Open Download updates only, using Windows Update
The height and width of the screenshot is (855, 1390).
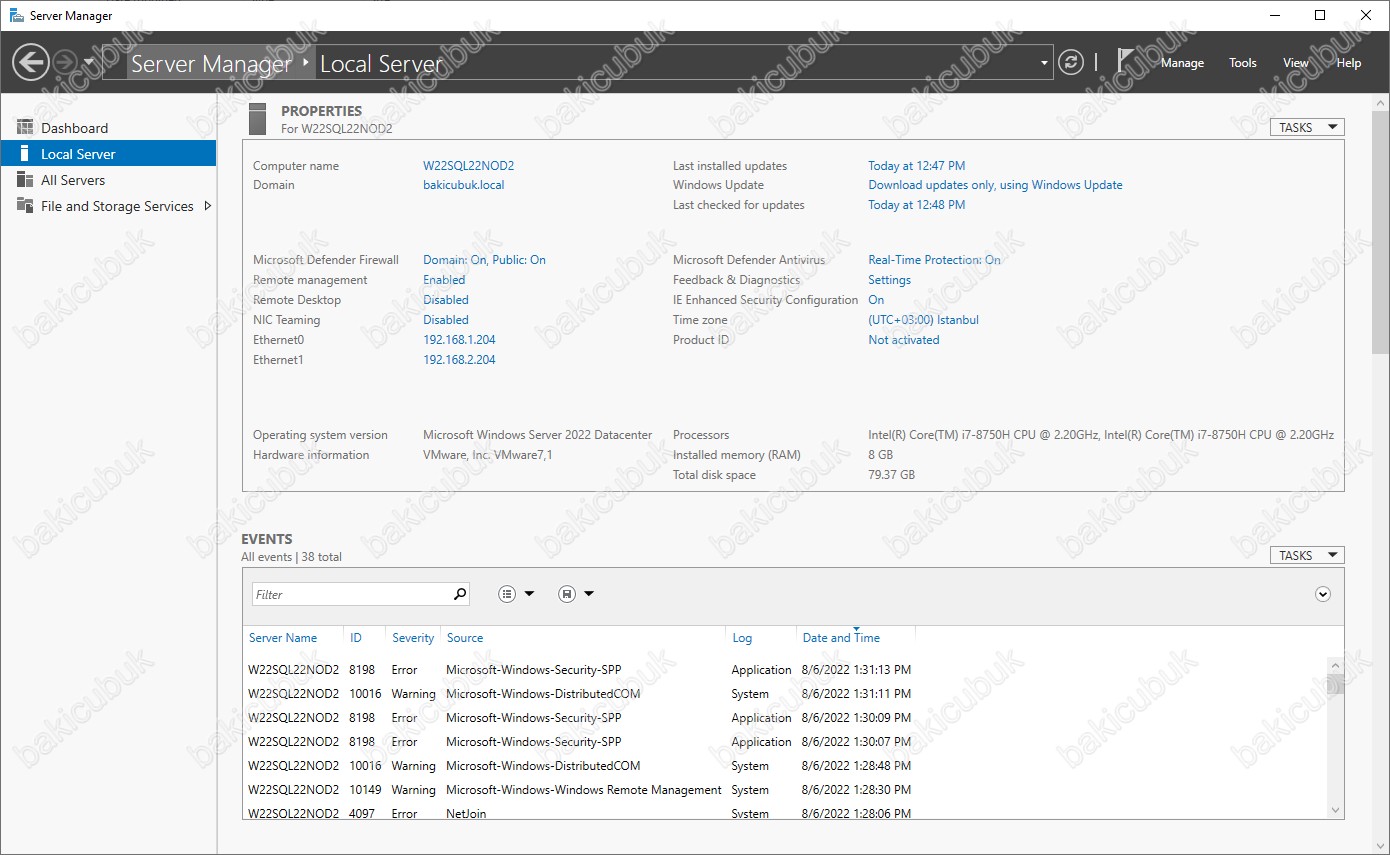(x=995, y=185)
